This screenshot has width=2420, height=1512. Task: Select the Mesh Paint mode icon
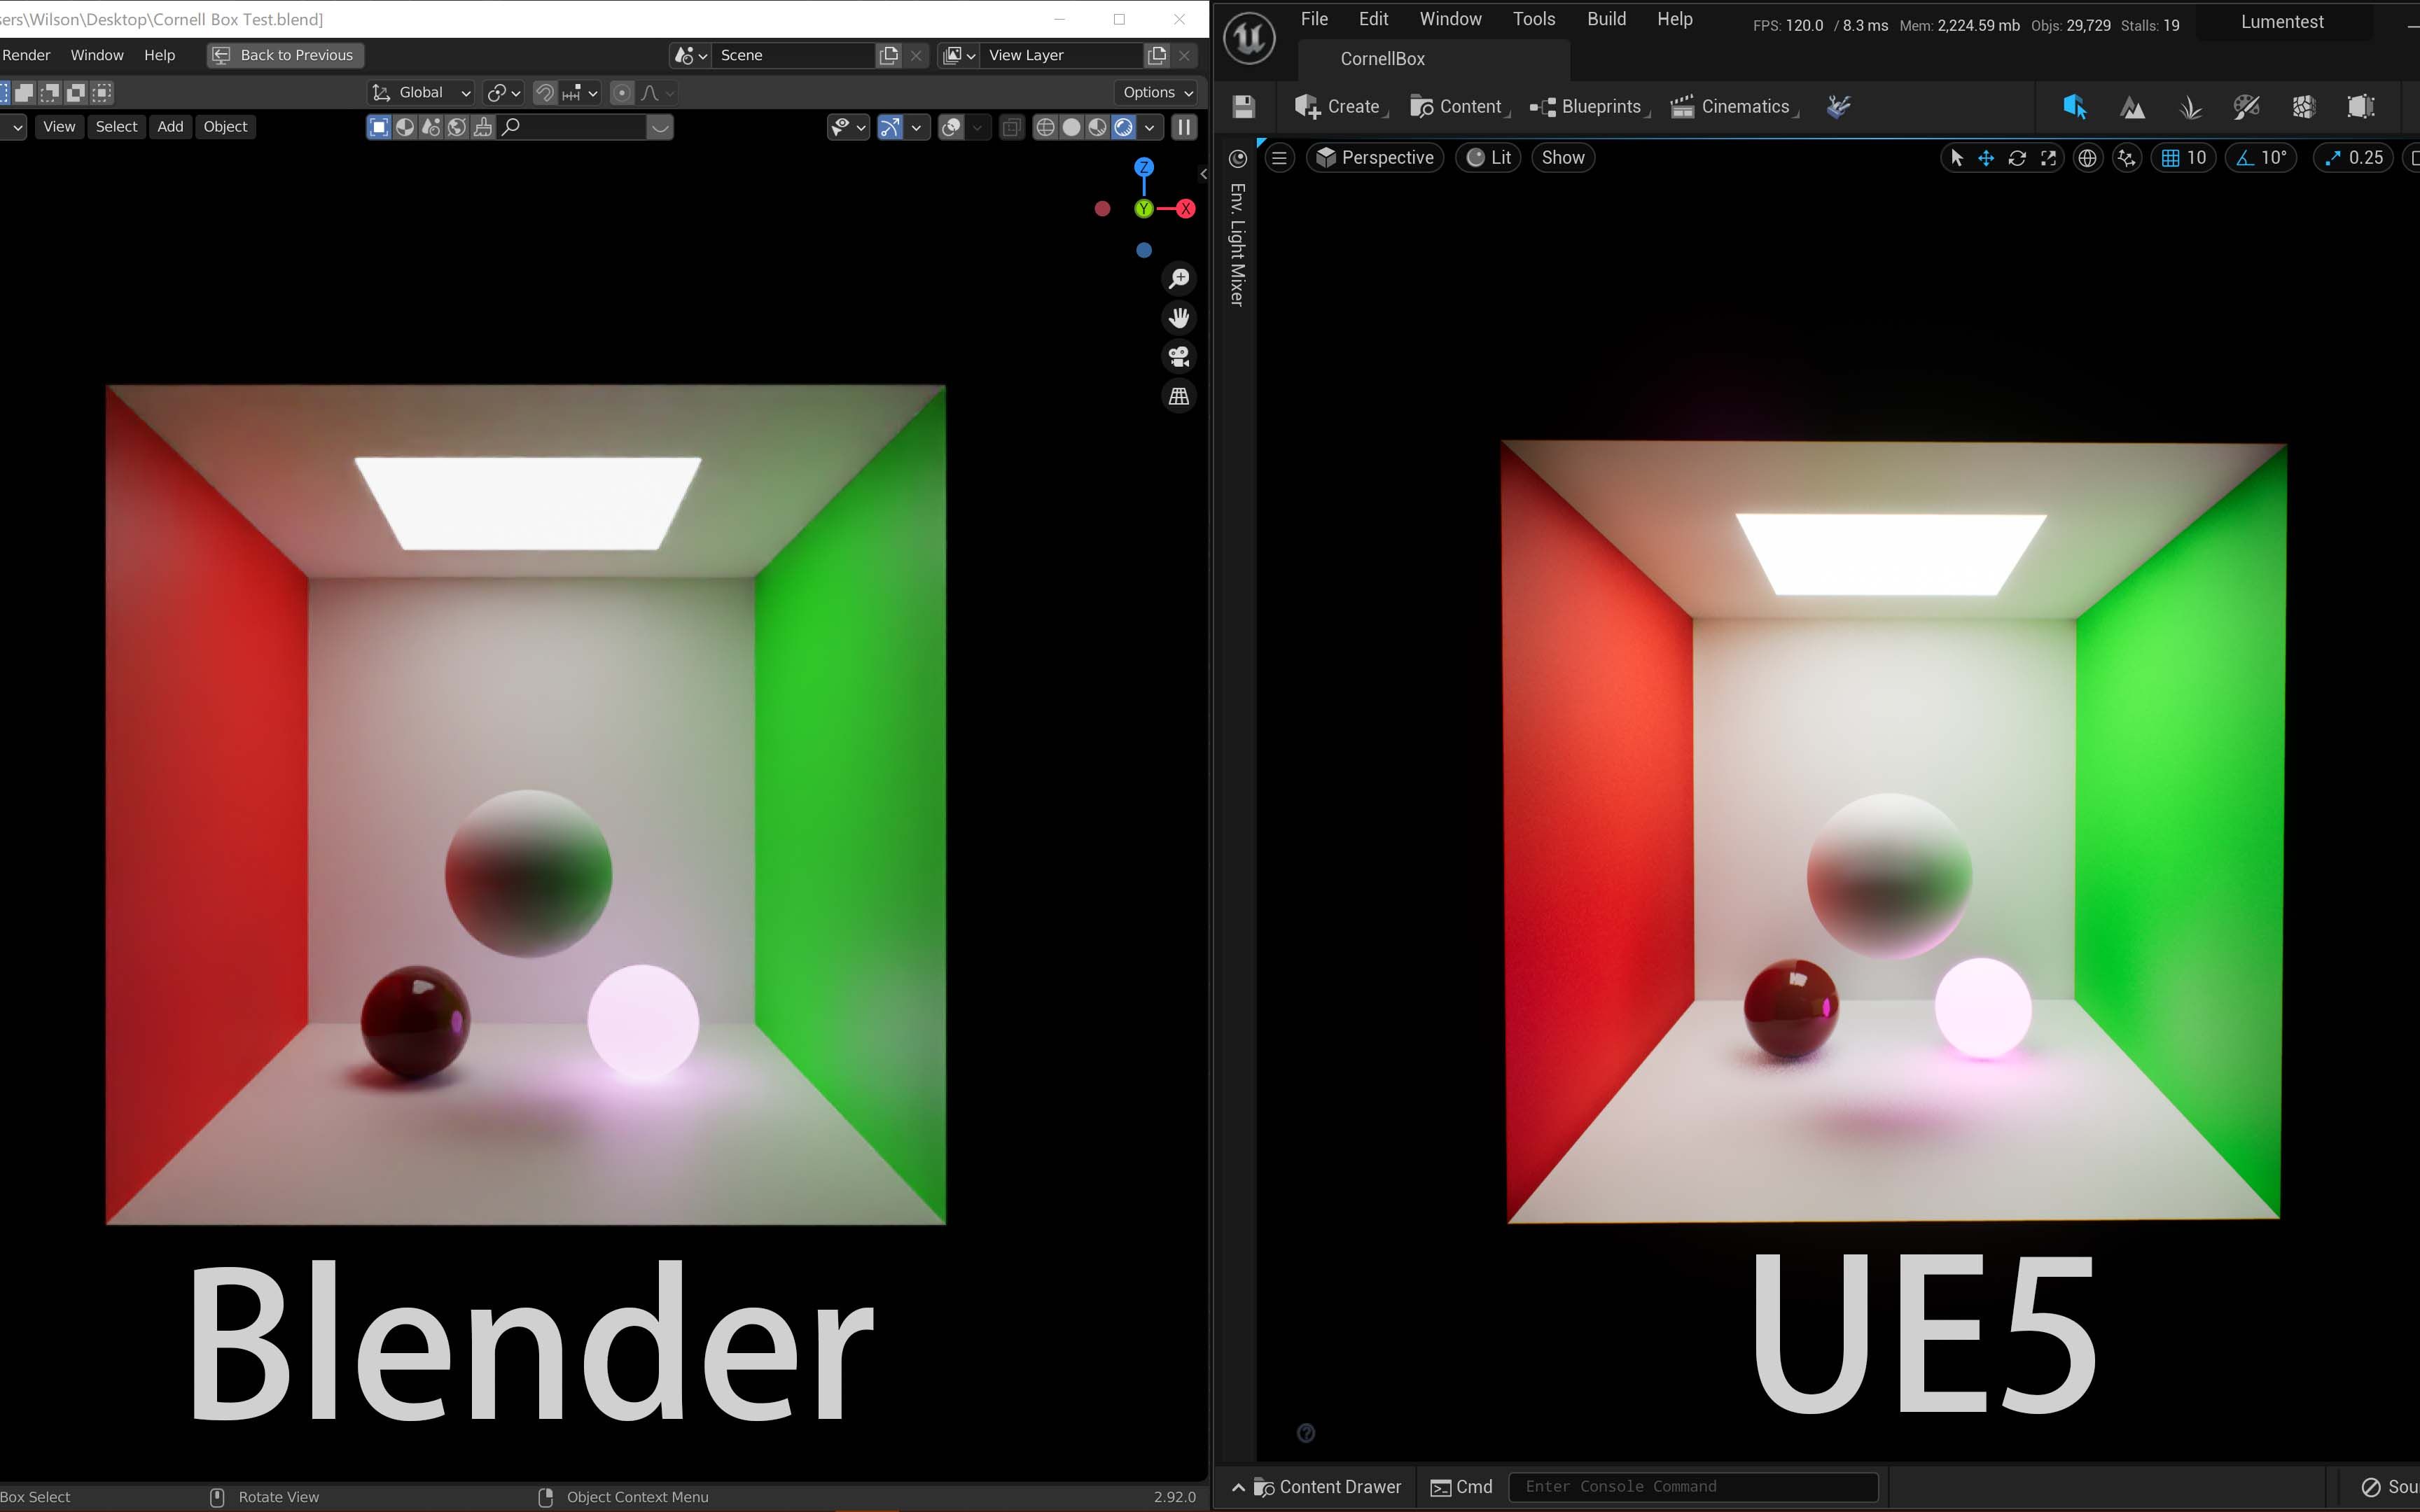[2246, 107]
